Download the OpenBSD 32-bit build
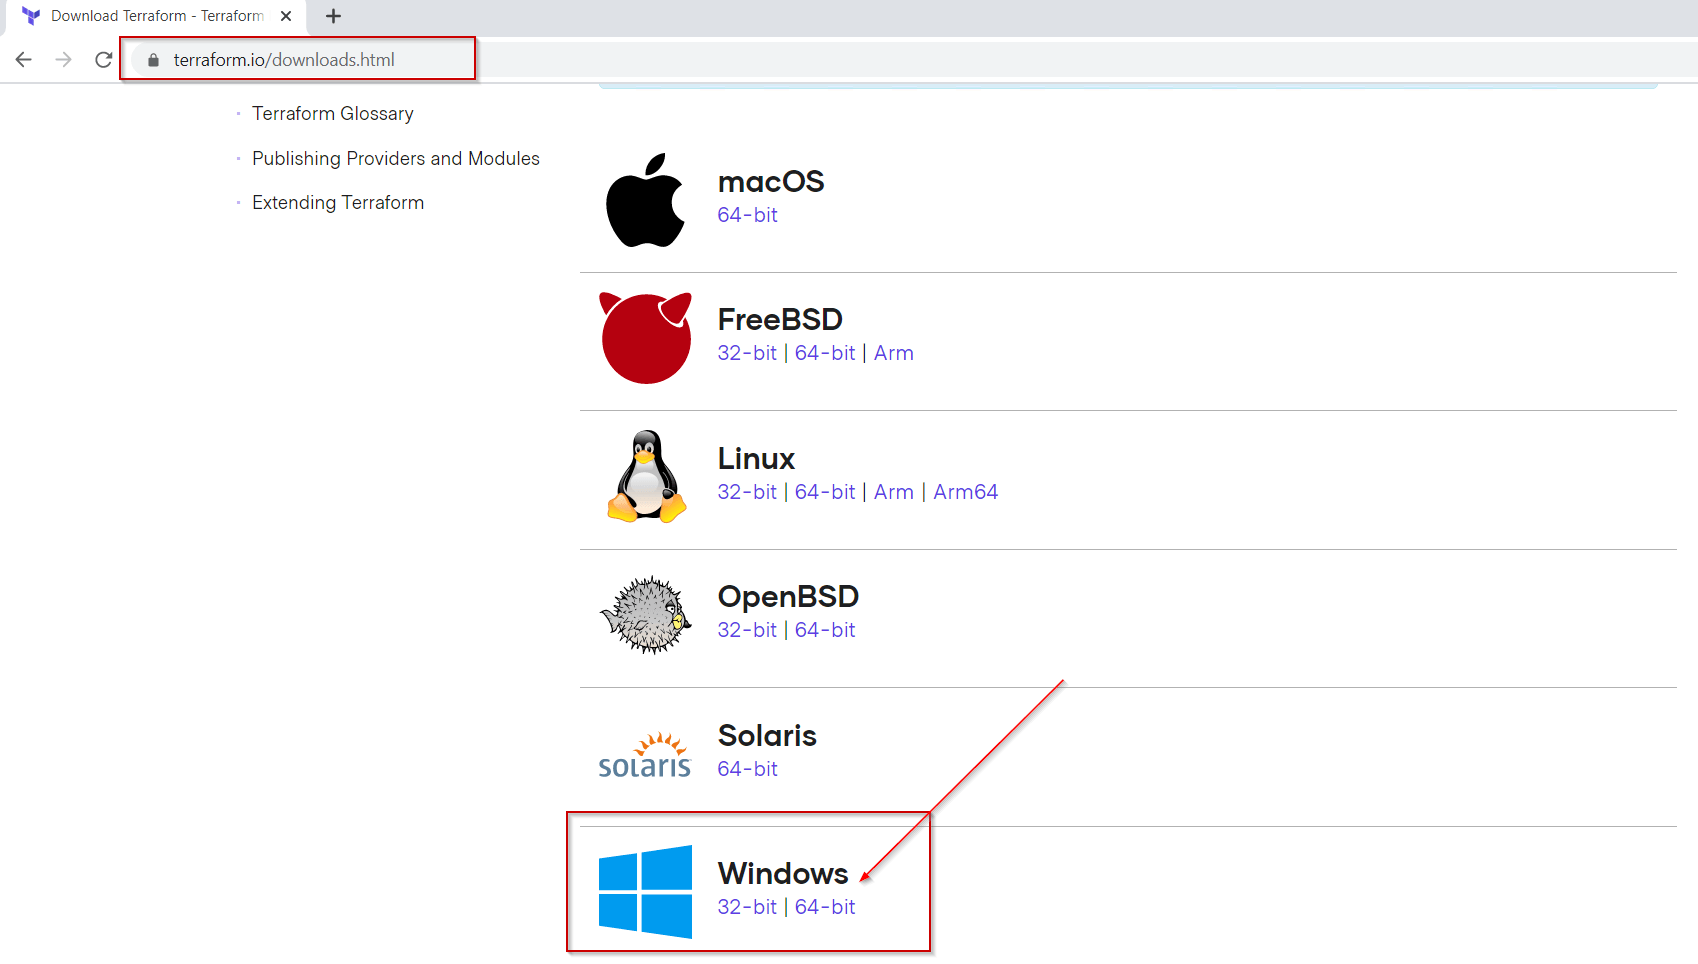The width and height of the screenshot is (1698, 964). [x=747, y=630]
